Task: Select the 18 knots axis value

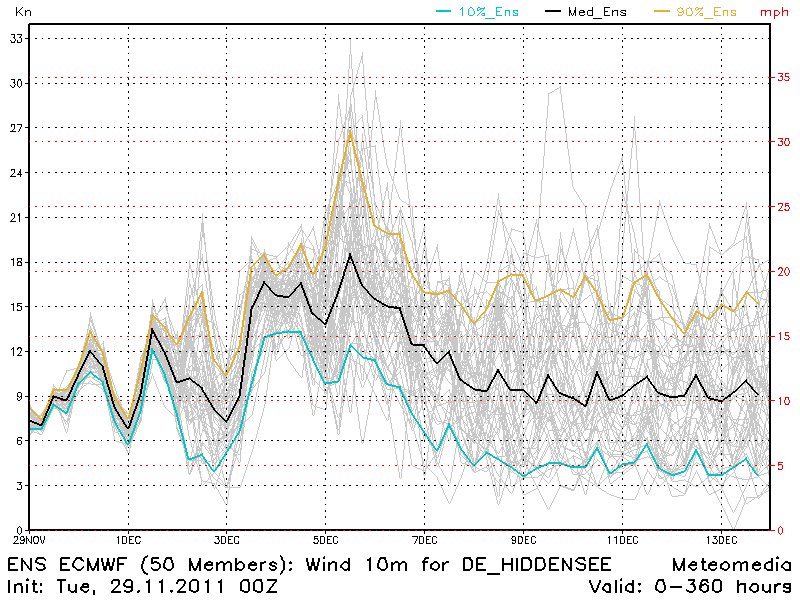Action: pos(16,262)
